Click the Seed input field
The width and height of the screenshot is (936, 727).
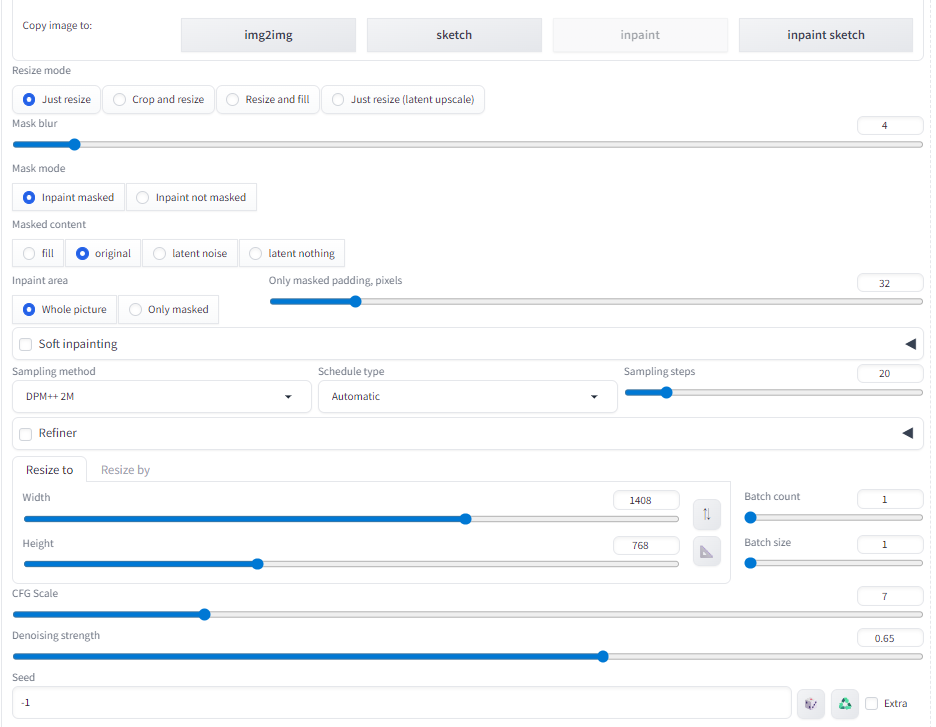pyautogui.click(x=400, y=703)
